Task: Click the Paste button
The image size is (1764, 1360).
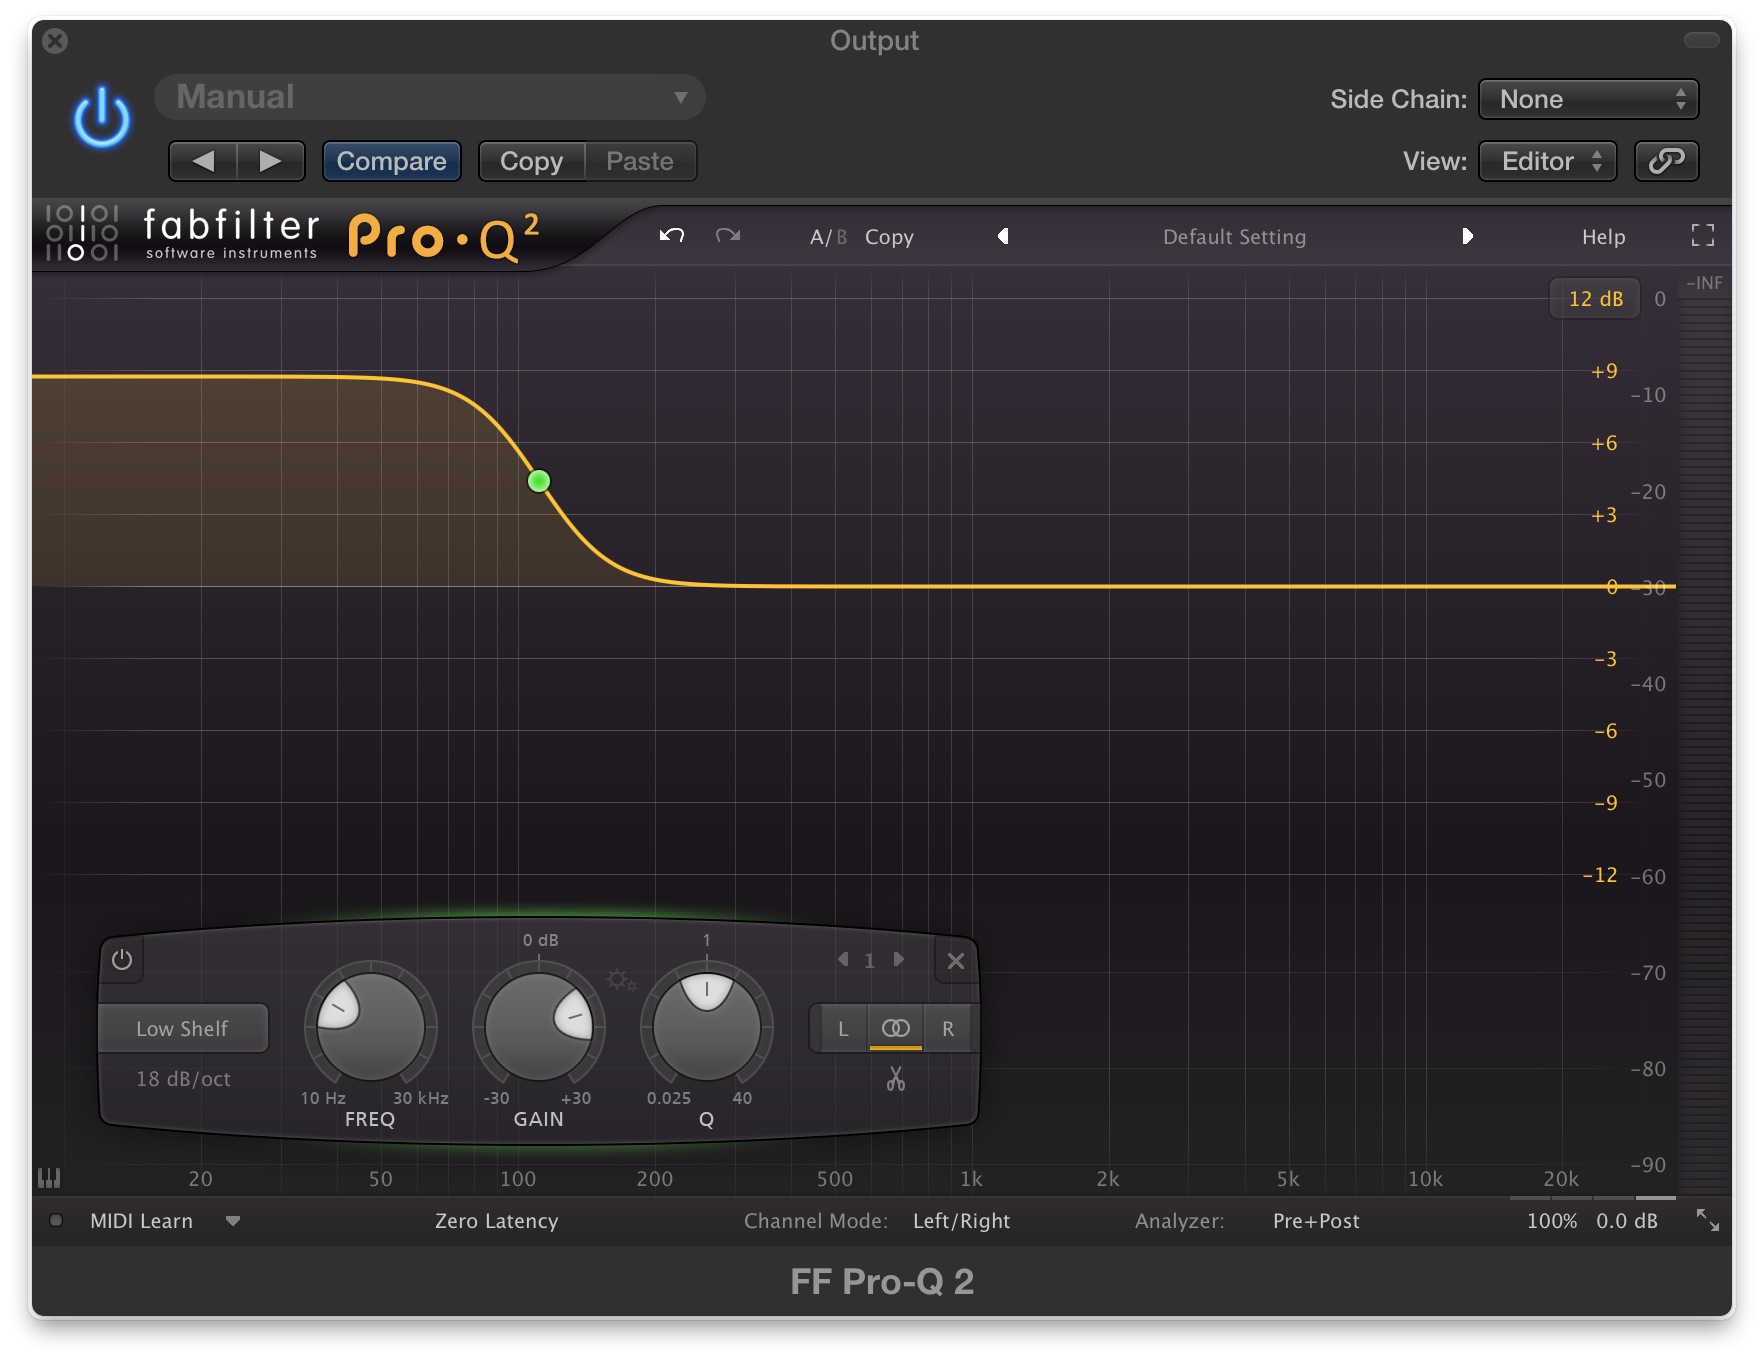Action: [640, 161]
